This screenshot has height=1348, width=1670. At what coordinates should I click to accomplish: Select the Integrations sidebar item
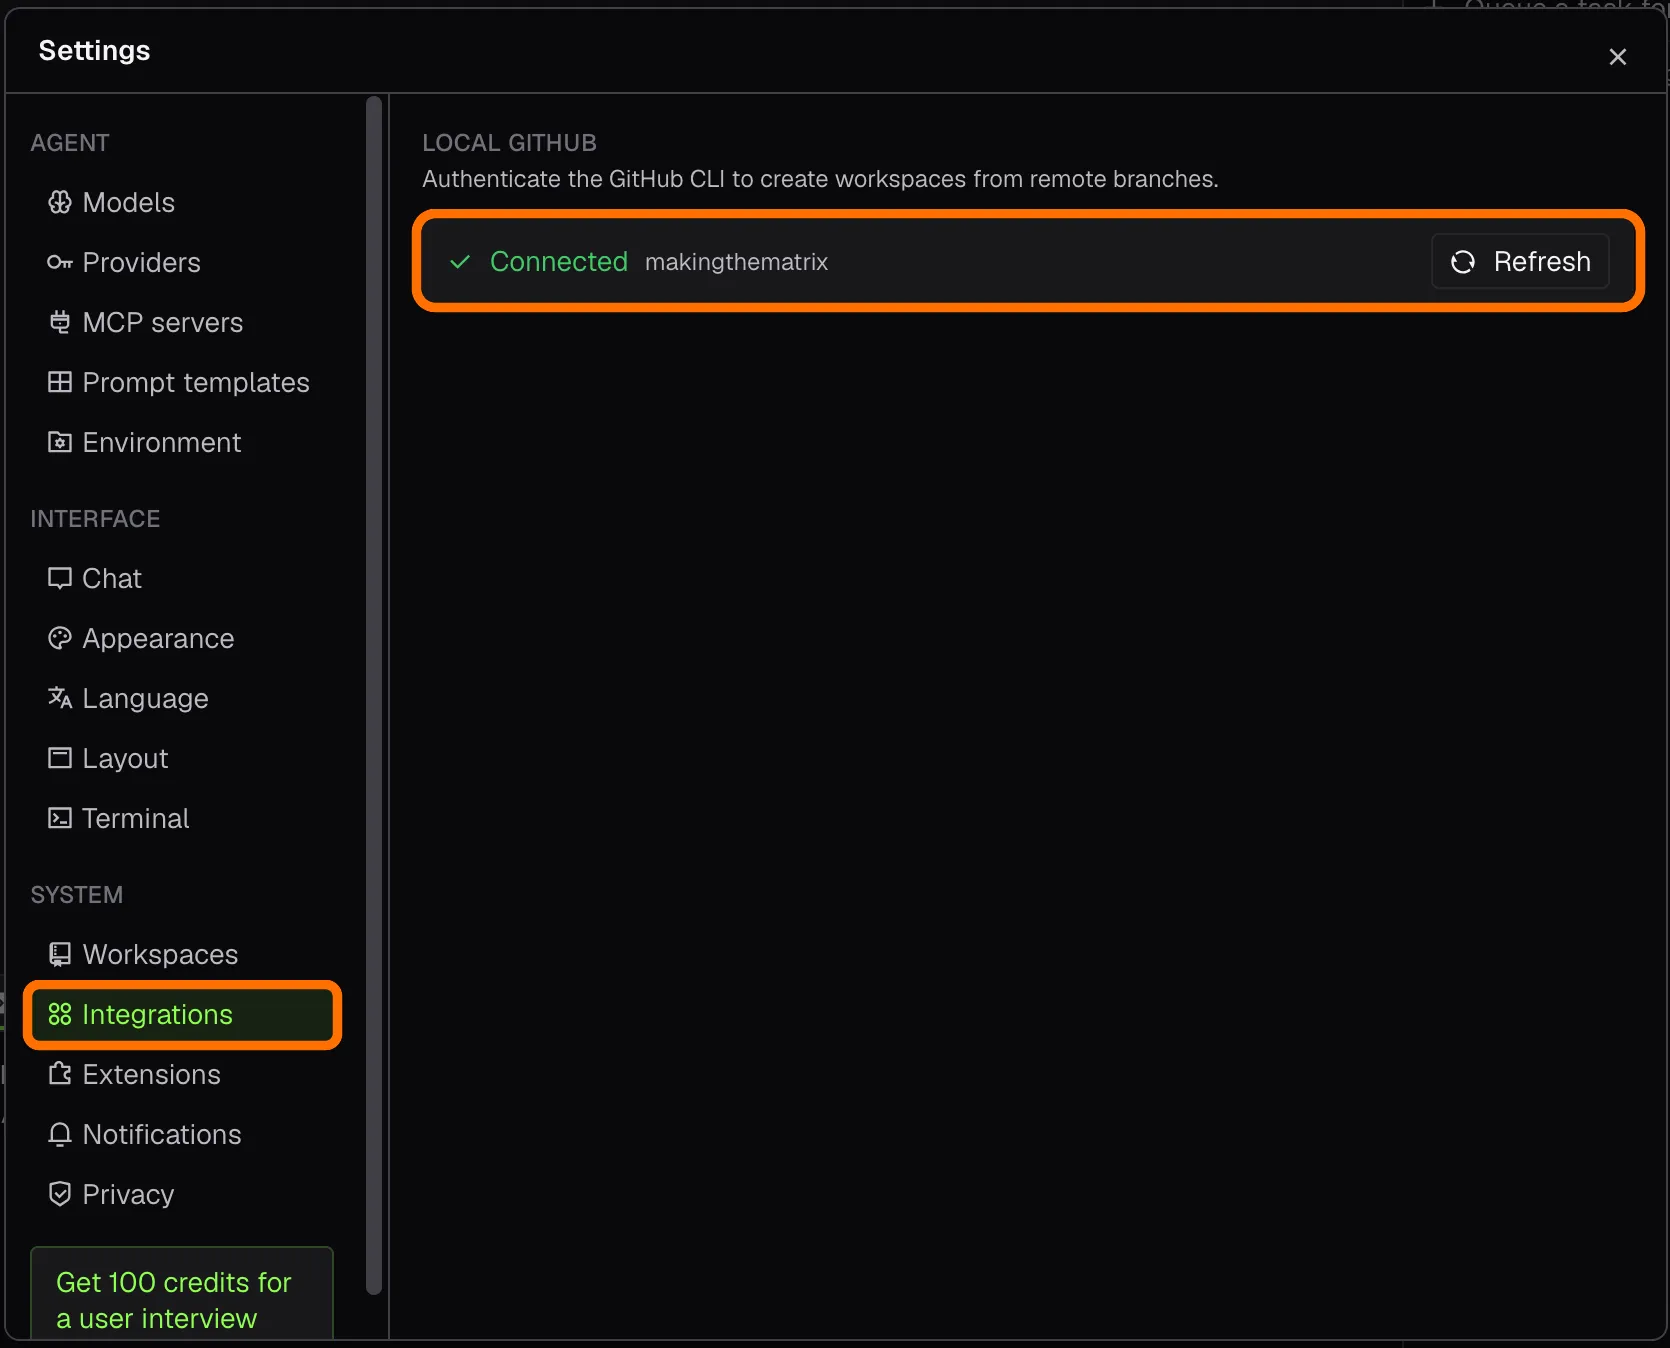pyautogui.click(x=181, y=1014)
